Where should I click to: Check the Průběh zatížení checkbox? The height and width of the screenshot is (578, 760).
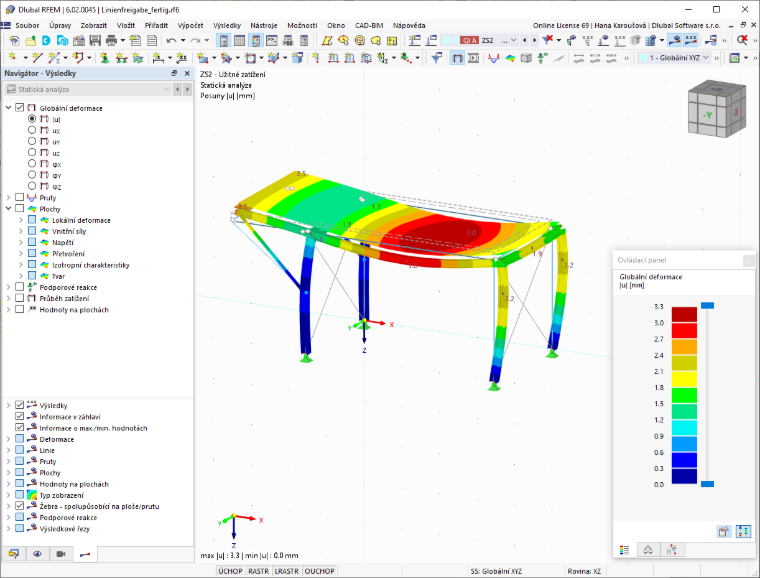(x=19, y=298)
